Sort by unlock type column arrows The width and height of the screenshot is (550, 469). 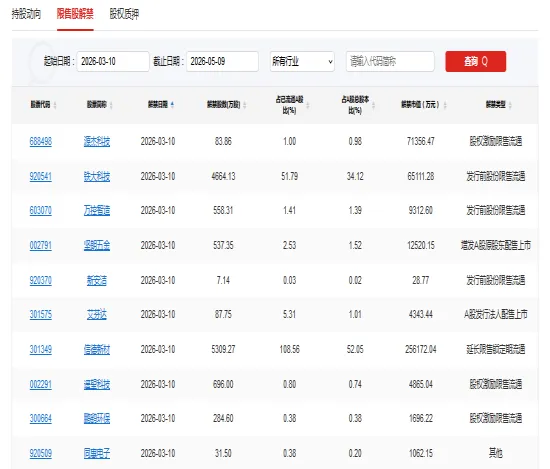510,105
